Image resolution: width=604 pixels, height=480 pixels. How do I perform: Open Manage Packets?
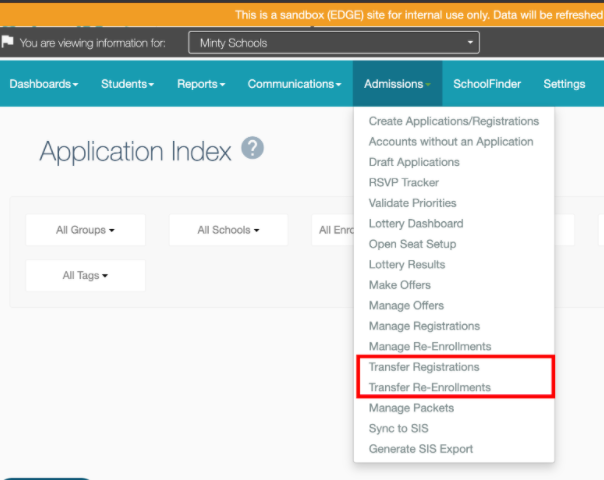click(x=411, y=408)
